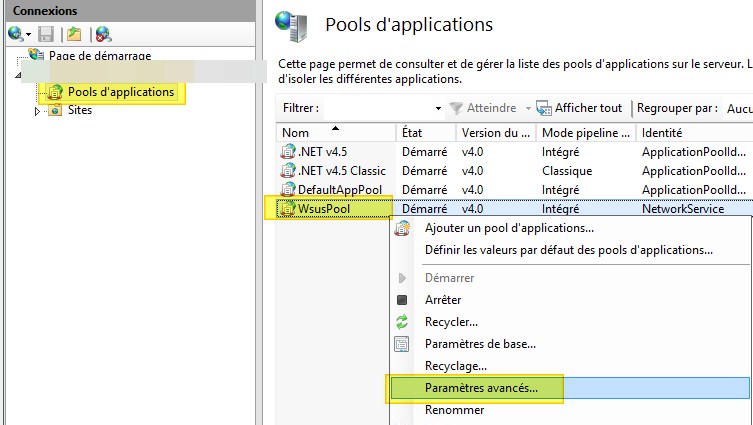Choose Arrêter in the context menu
This screenshot has height=425, width=753.
443,300
